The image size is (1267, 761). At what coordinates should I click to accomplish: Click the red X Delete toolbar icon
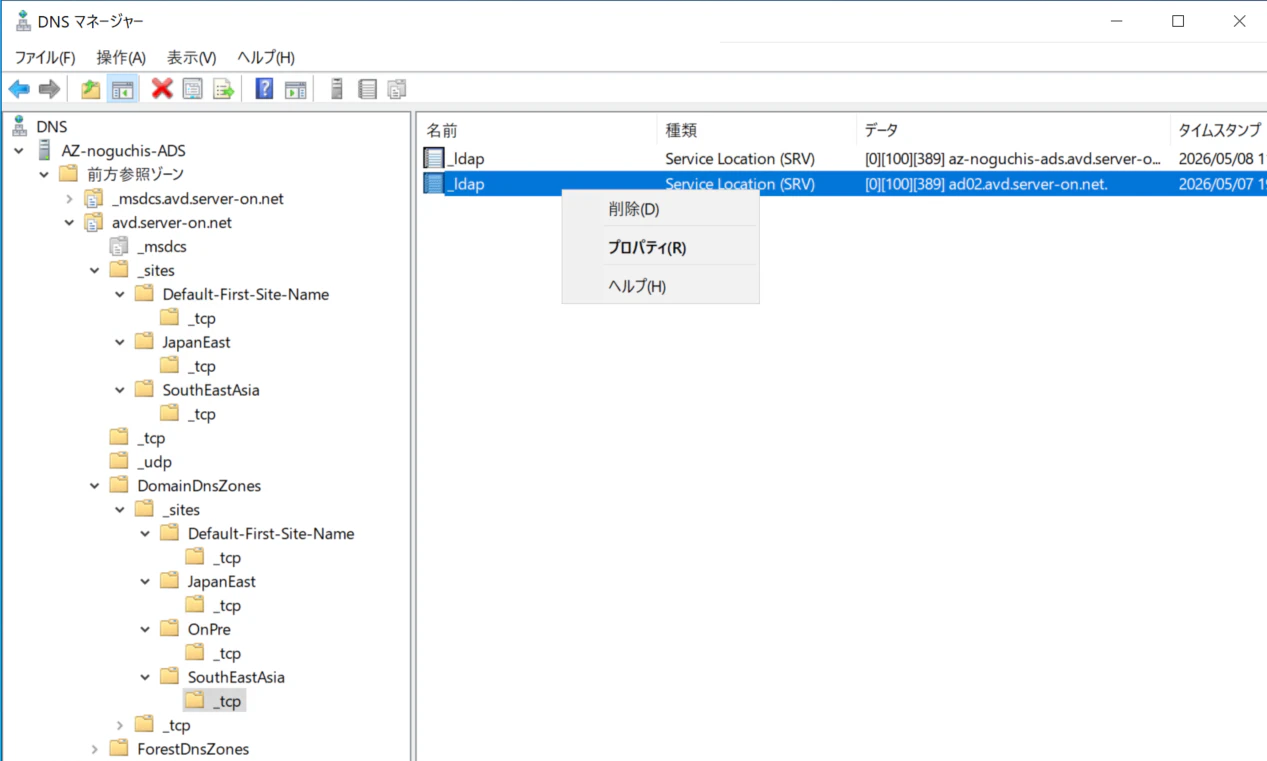pos(162,89)
